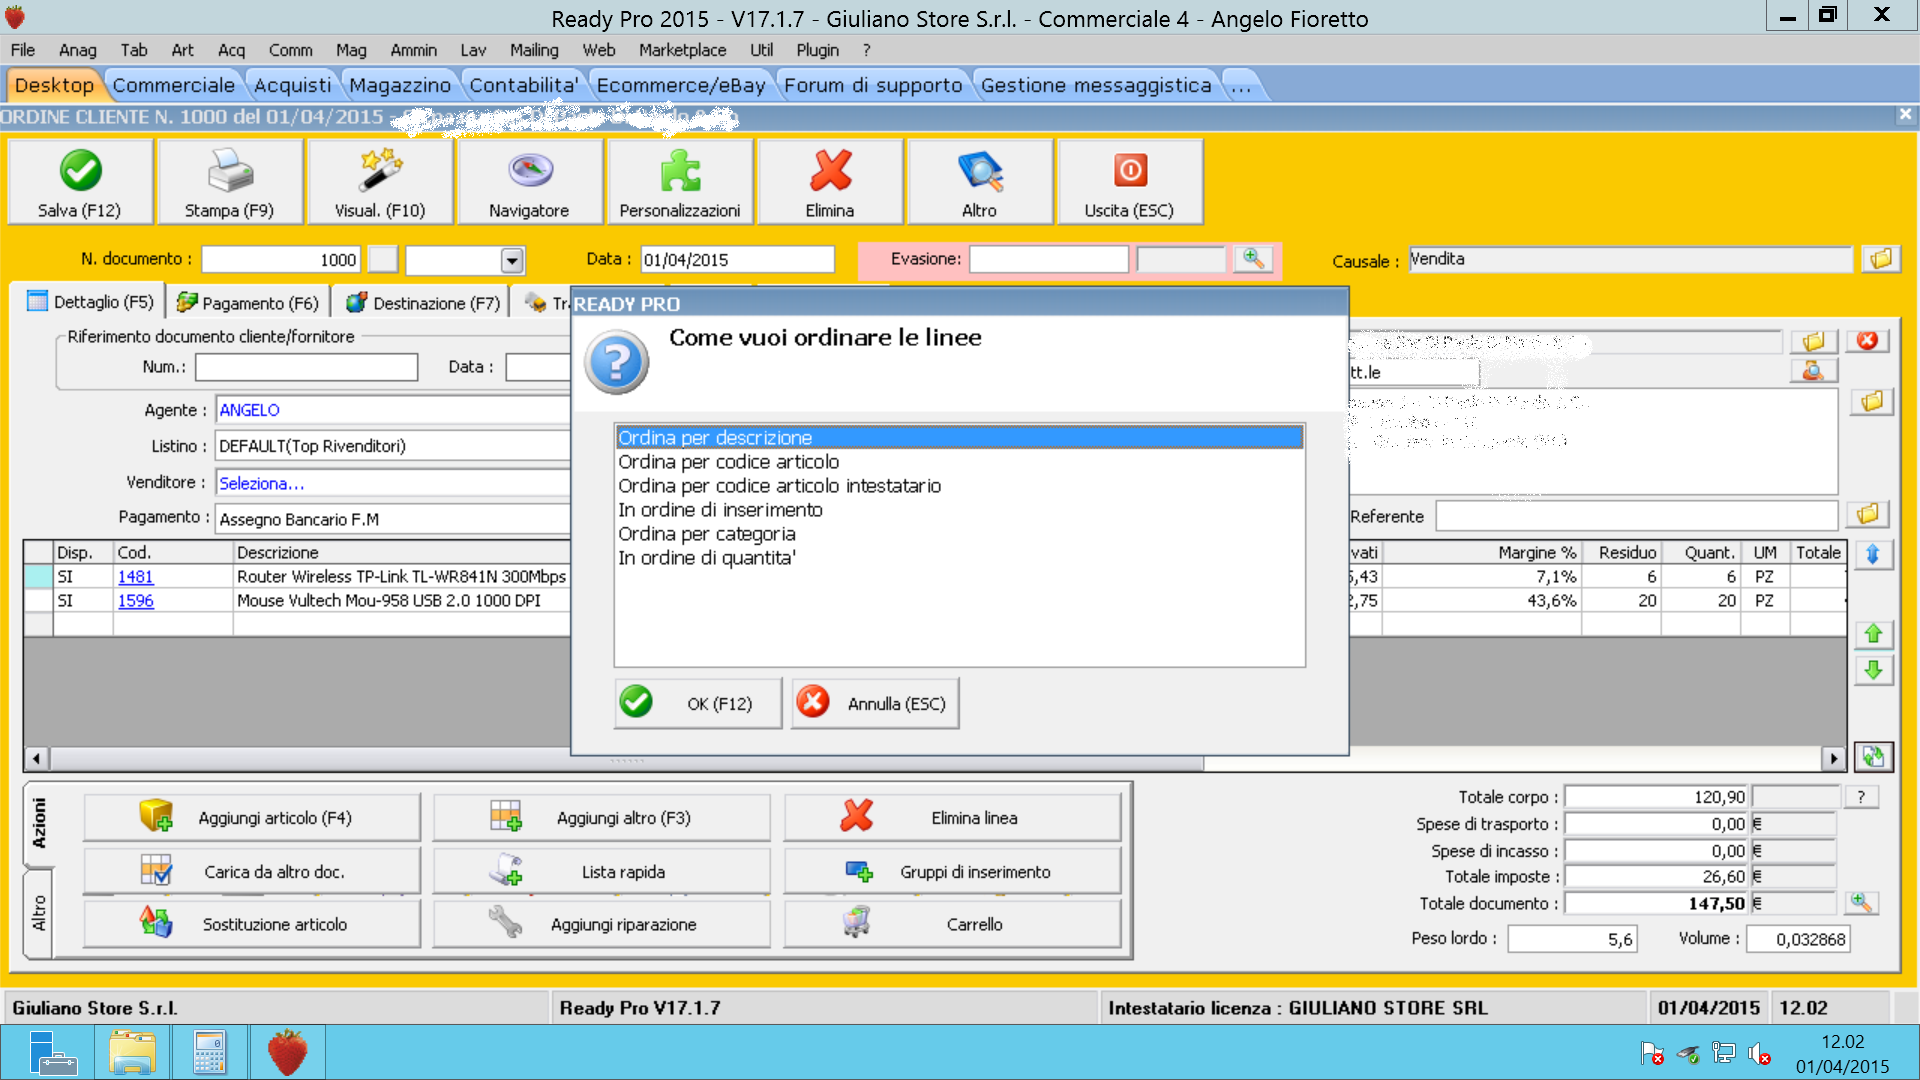Open the Navigatore toolbar button
Screen dimensions: 1920x1080
click(x=530, y=182)
